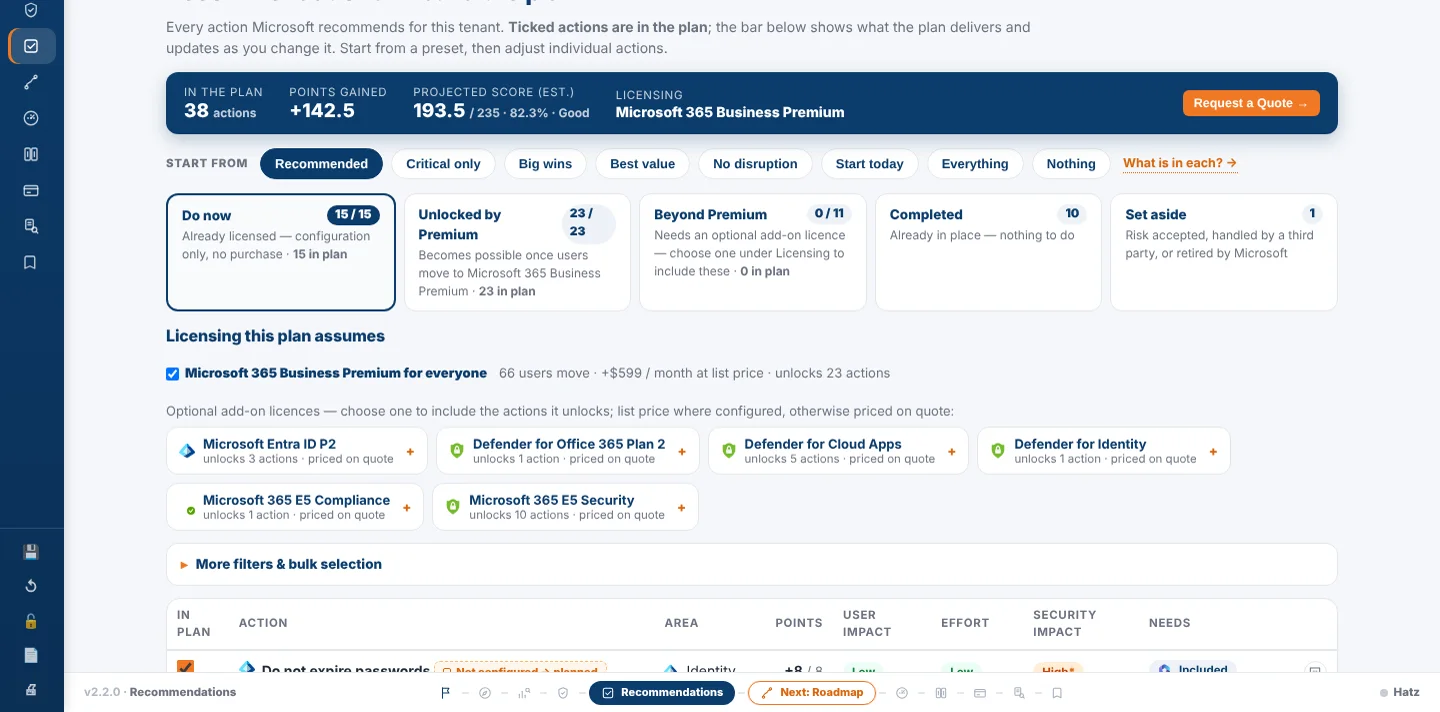Select the Everything preset
This screenshot has width=1440, height=712.
pyautogui.click(x=975, y=164)
